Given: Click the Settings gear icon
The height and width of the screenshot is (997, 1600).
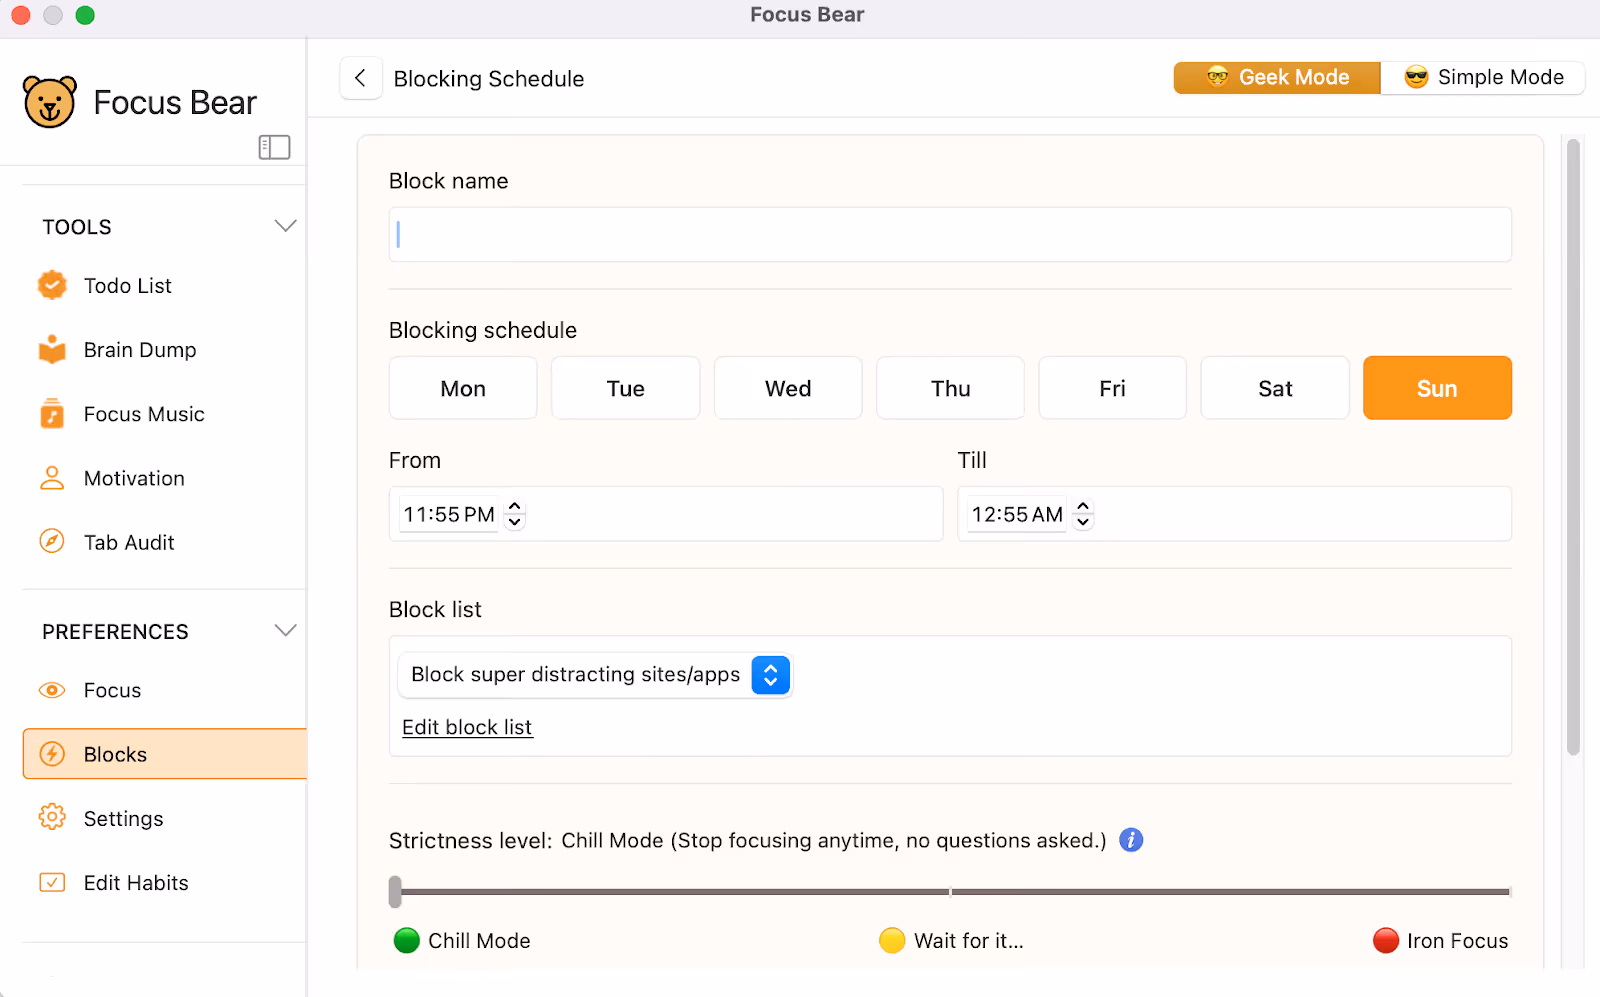Looking at the screenshot, I should coord(52,817).
